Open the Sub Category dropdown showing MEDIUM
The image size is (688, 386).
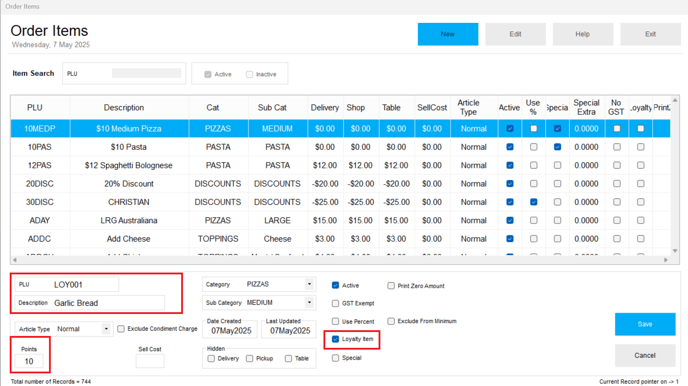[x=309, y=303]
